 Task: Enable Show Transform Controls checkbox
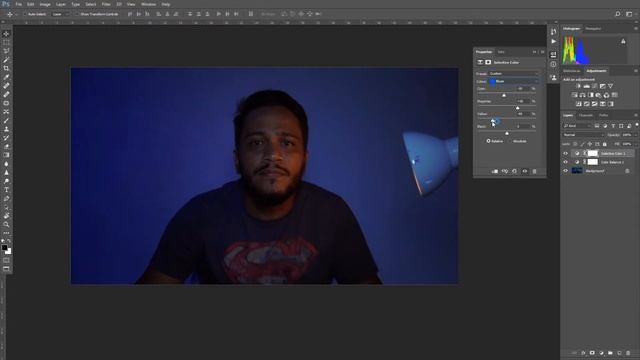(x=77, y=14)
